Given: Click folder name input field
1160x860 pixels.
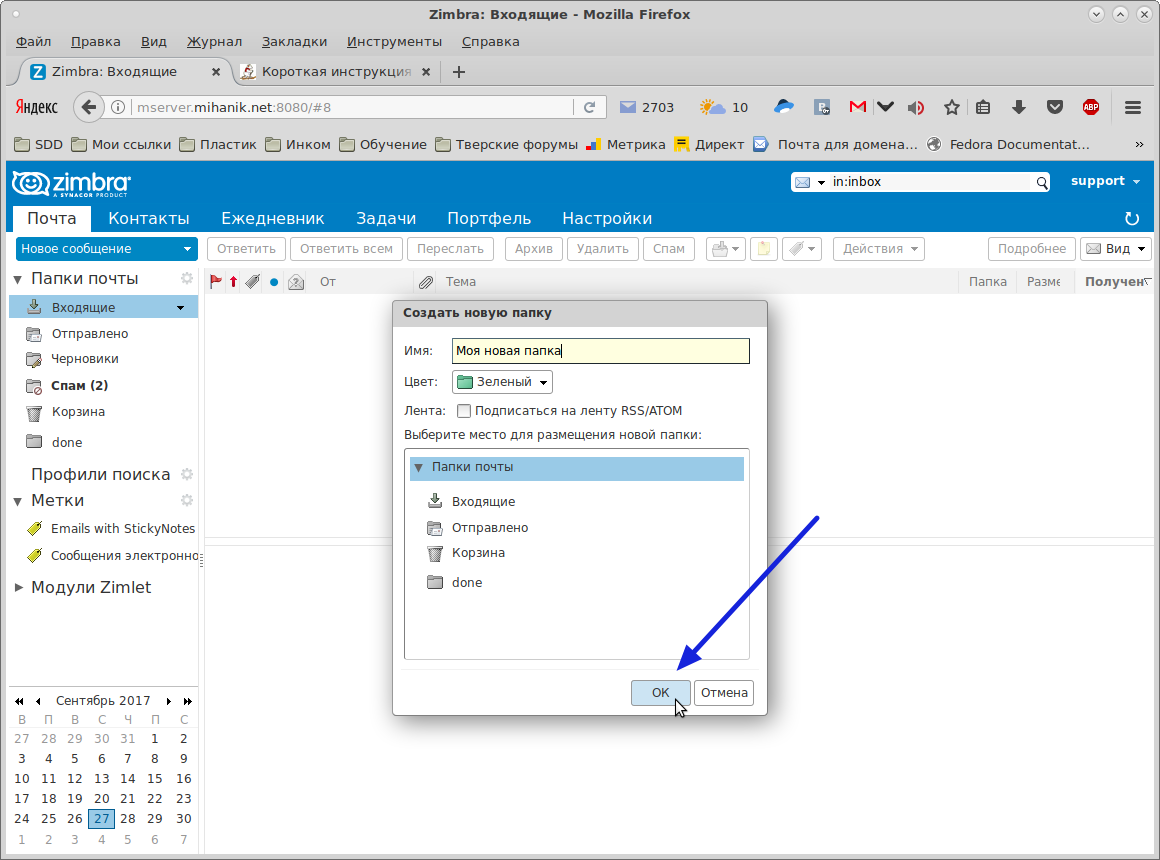Looking at the screenshot, I should point(601,351).
